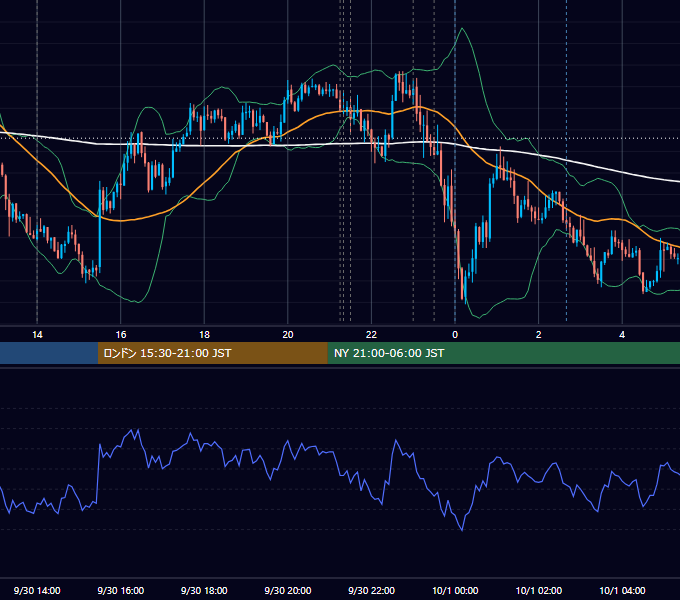Click hour label 16 on price chart axis
Screen dimensions: 680x600
121,335
